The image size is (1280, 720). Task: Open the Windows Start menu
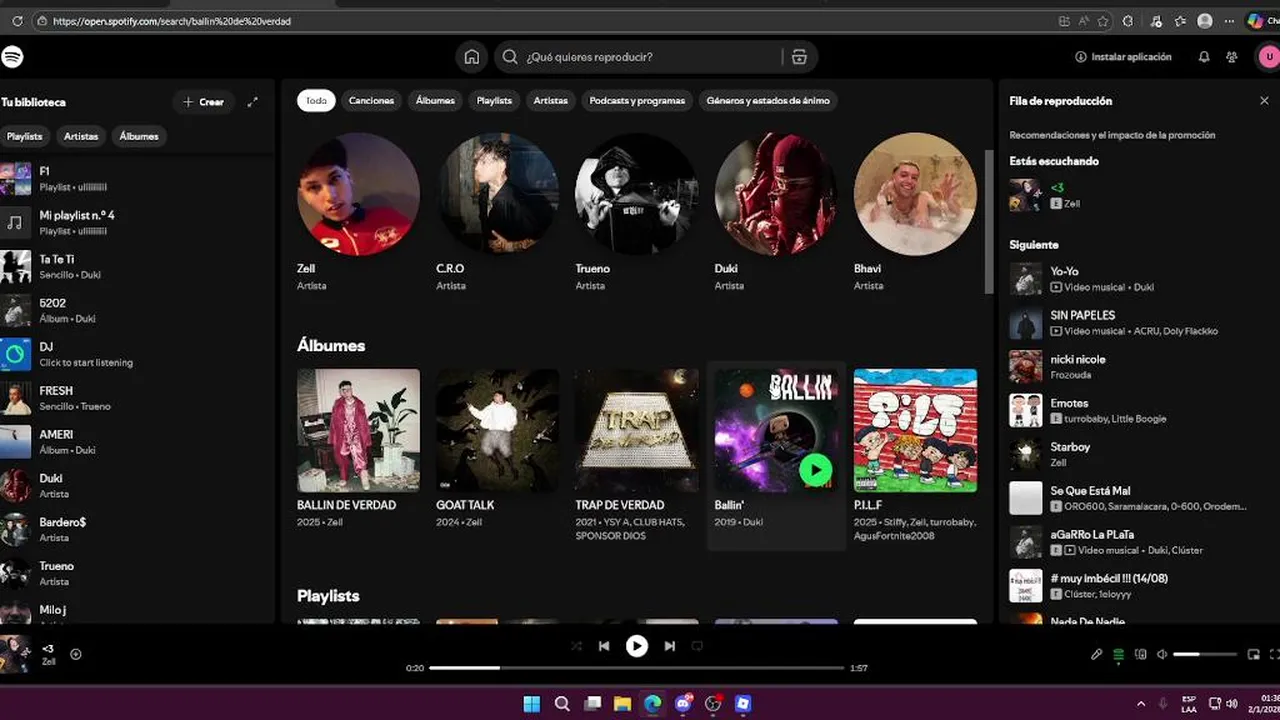coord(532,704)
